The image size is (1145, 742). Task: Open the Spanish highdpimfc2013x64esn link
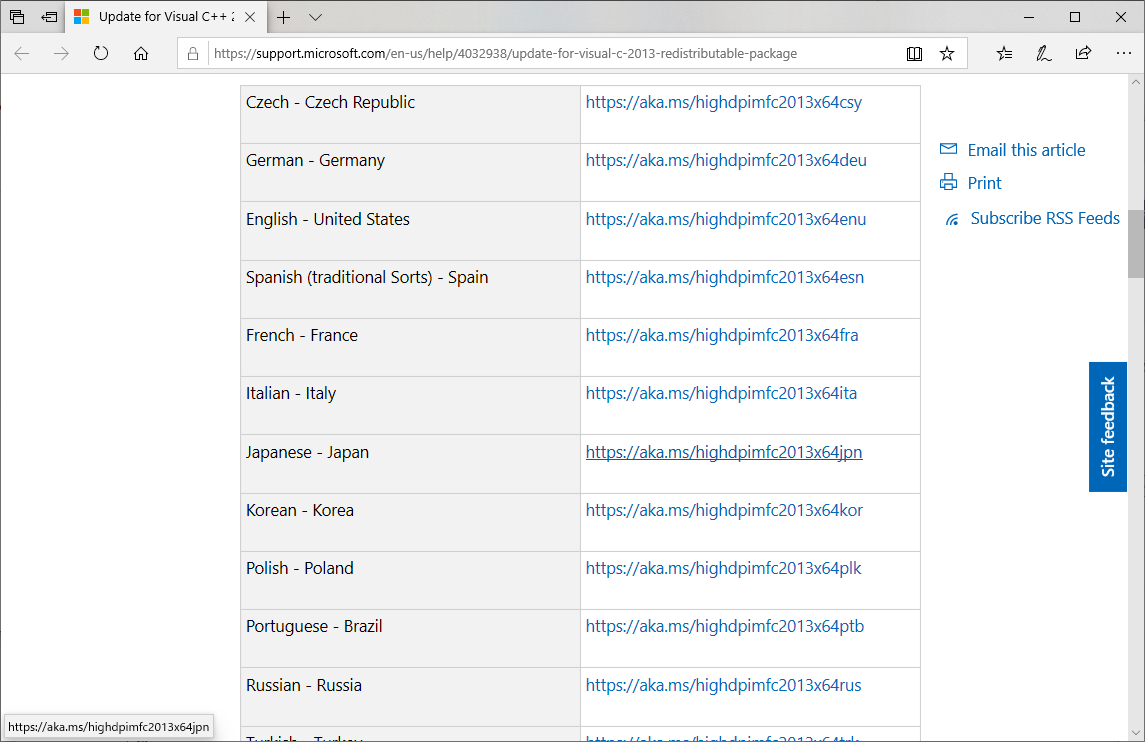[x=724, y=277]
